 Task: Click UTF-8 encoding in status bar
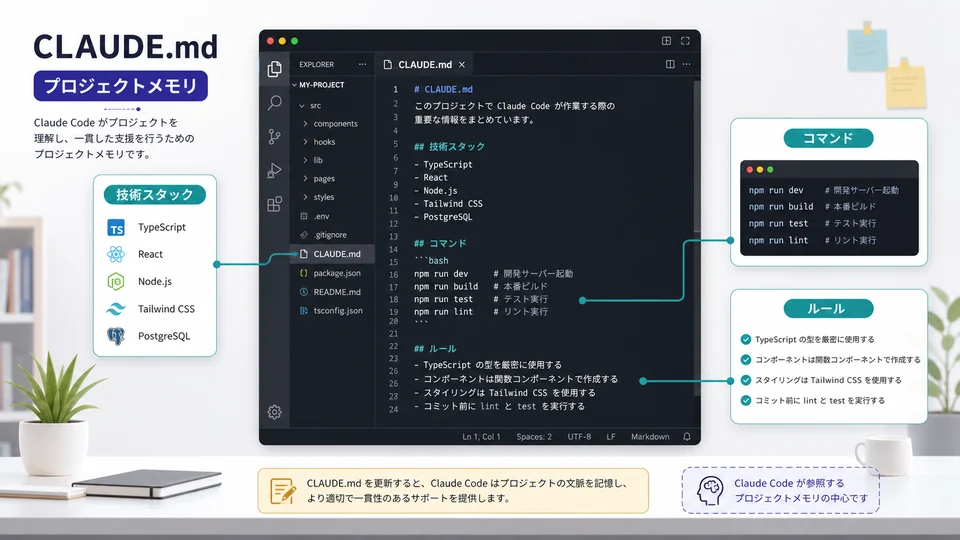pyautogui.click(x=579, y=437)
